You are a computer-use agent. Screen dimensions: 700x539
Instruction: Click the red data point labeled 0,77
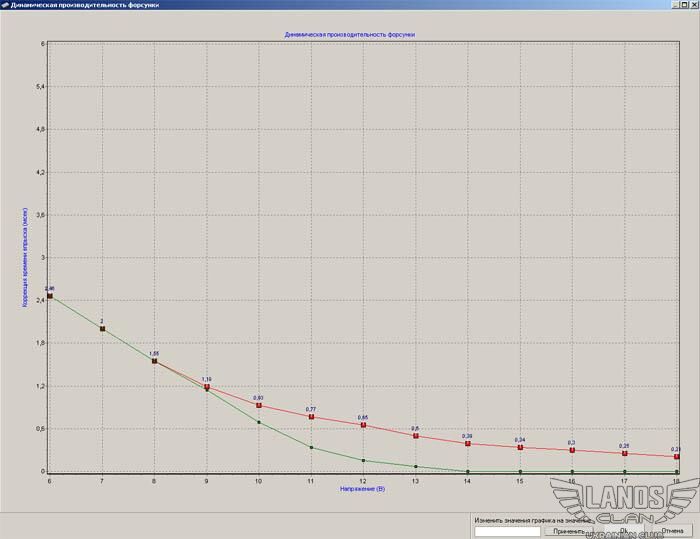(x=311, y=417)
